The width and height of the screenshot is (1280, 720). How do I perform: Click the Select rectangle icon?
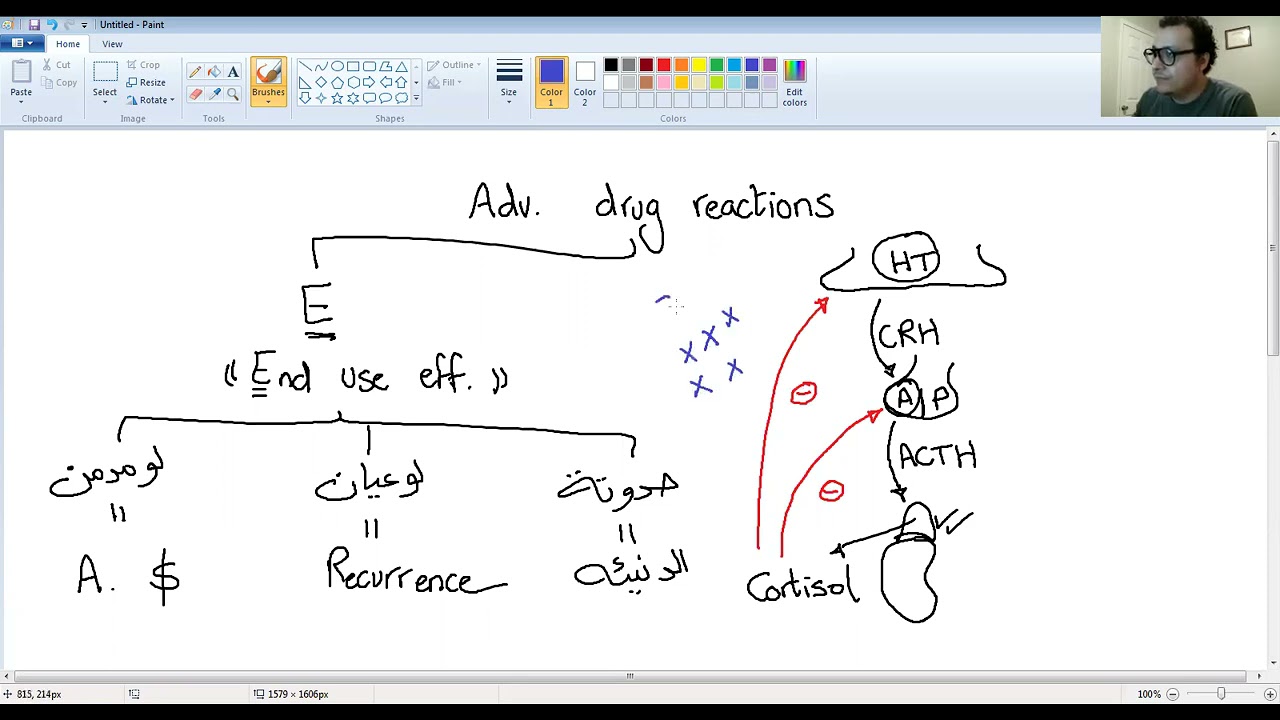tap(104, 72)
